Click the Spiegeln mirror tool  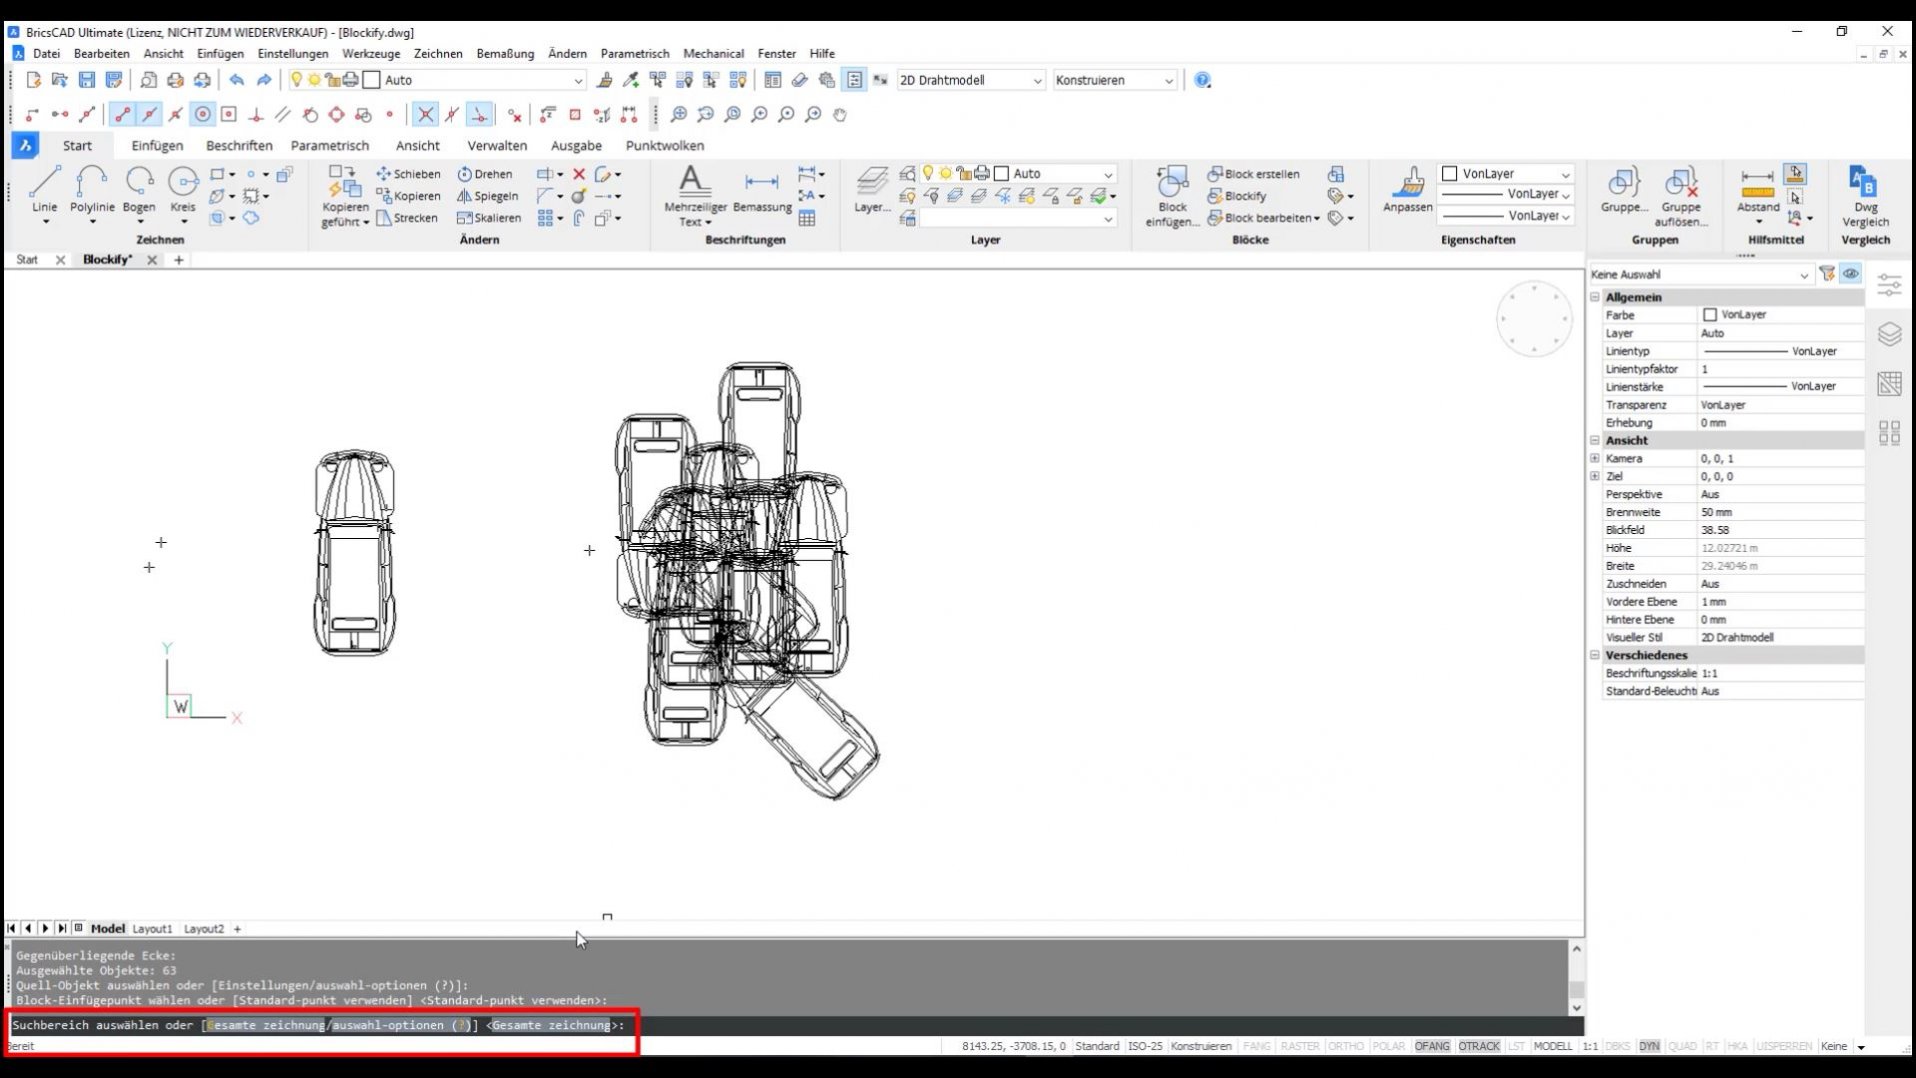[487, 196]
